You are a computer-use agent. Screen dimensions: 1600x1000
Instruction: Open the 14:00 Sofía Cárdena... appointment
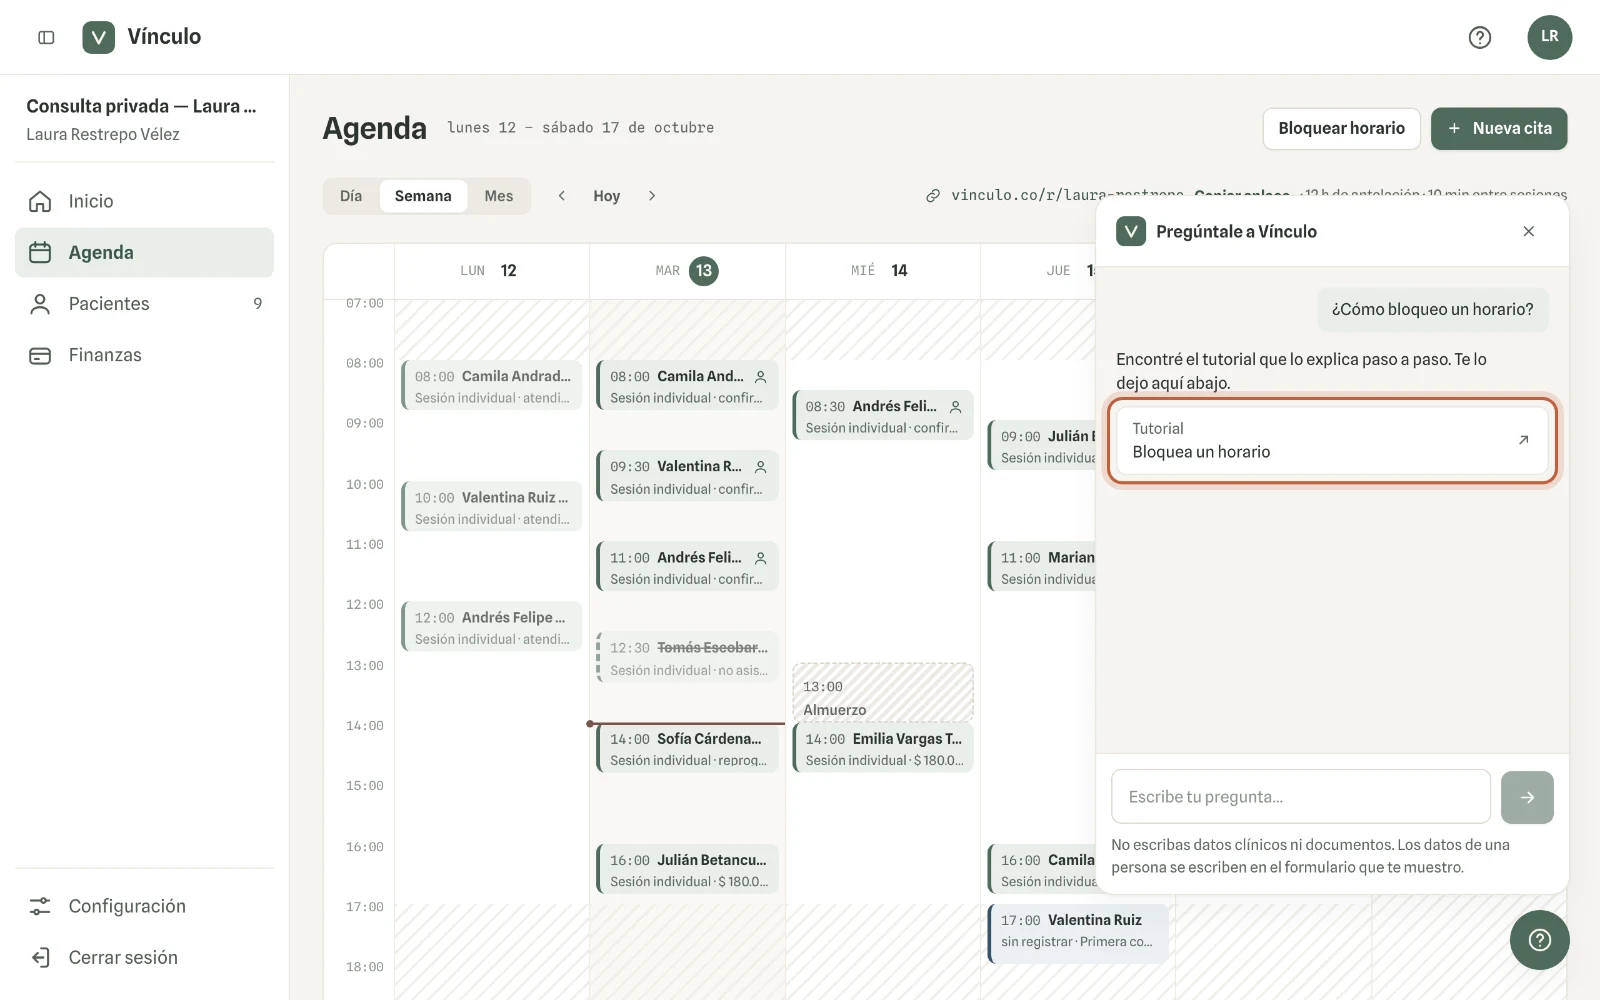coord(687,749)
